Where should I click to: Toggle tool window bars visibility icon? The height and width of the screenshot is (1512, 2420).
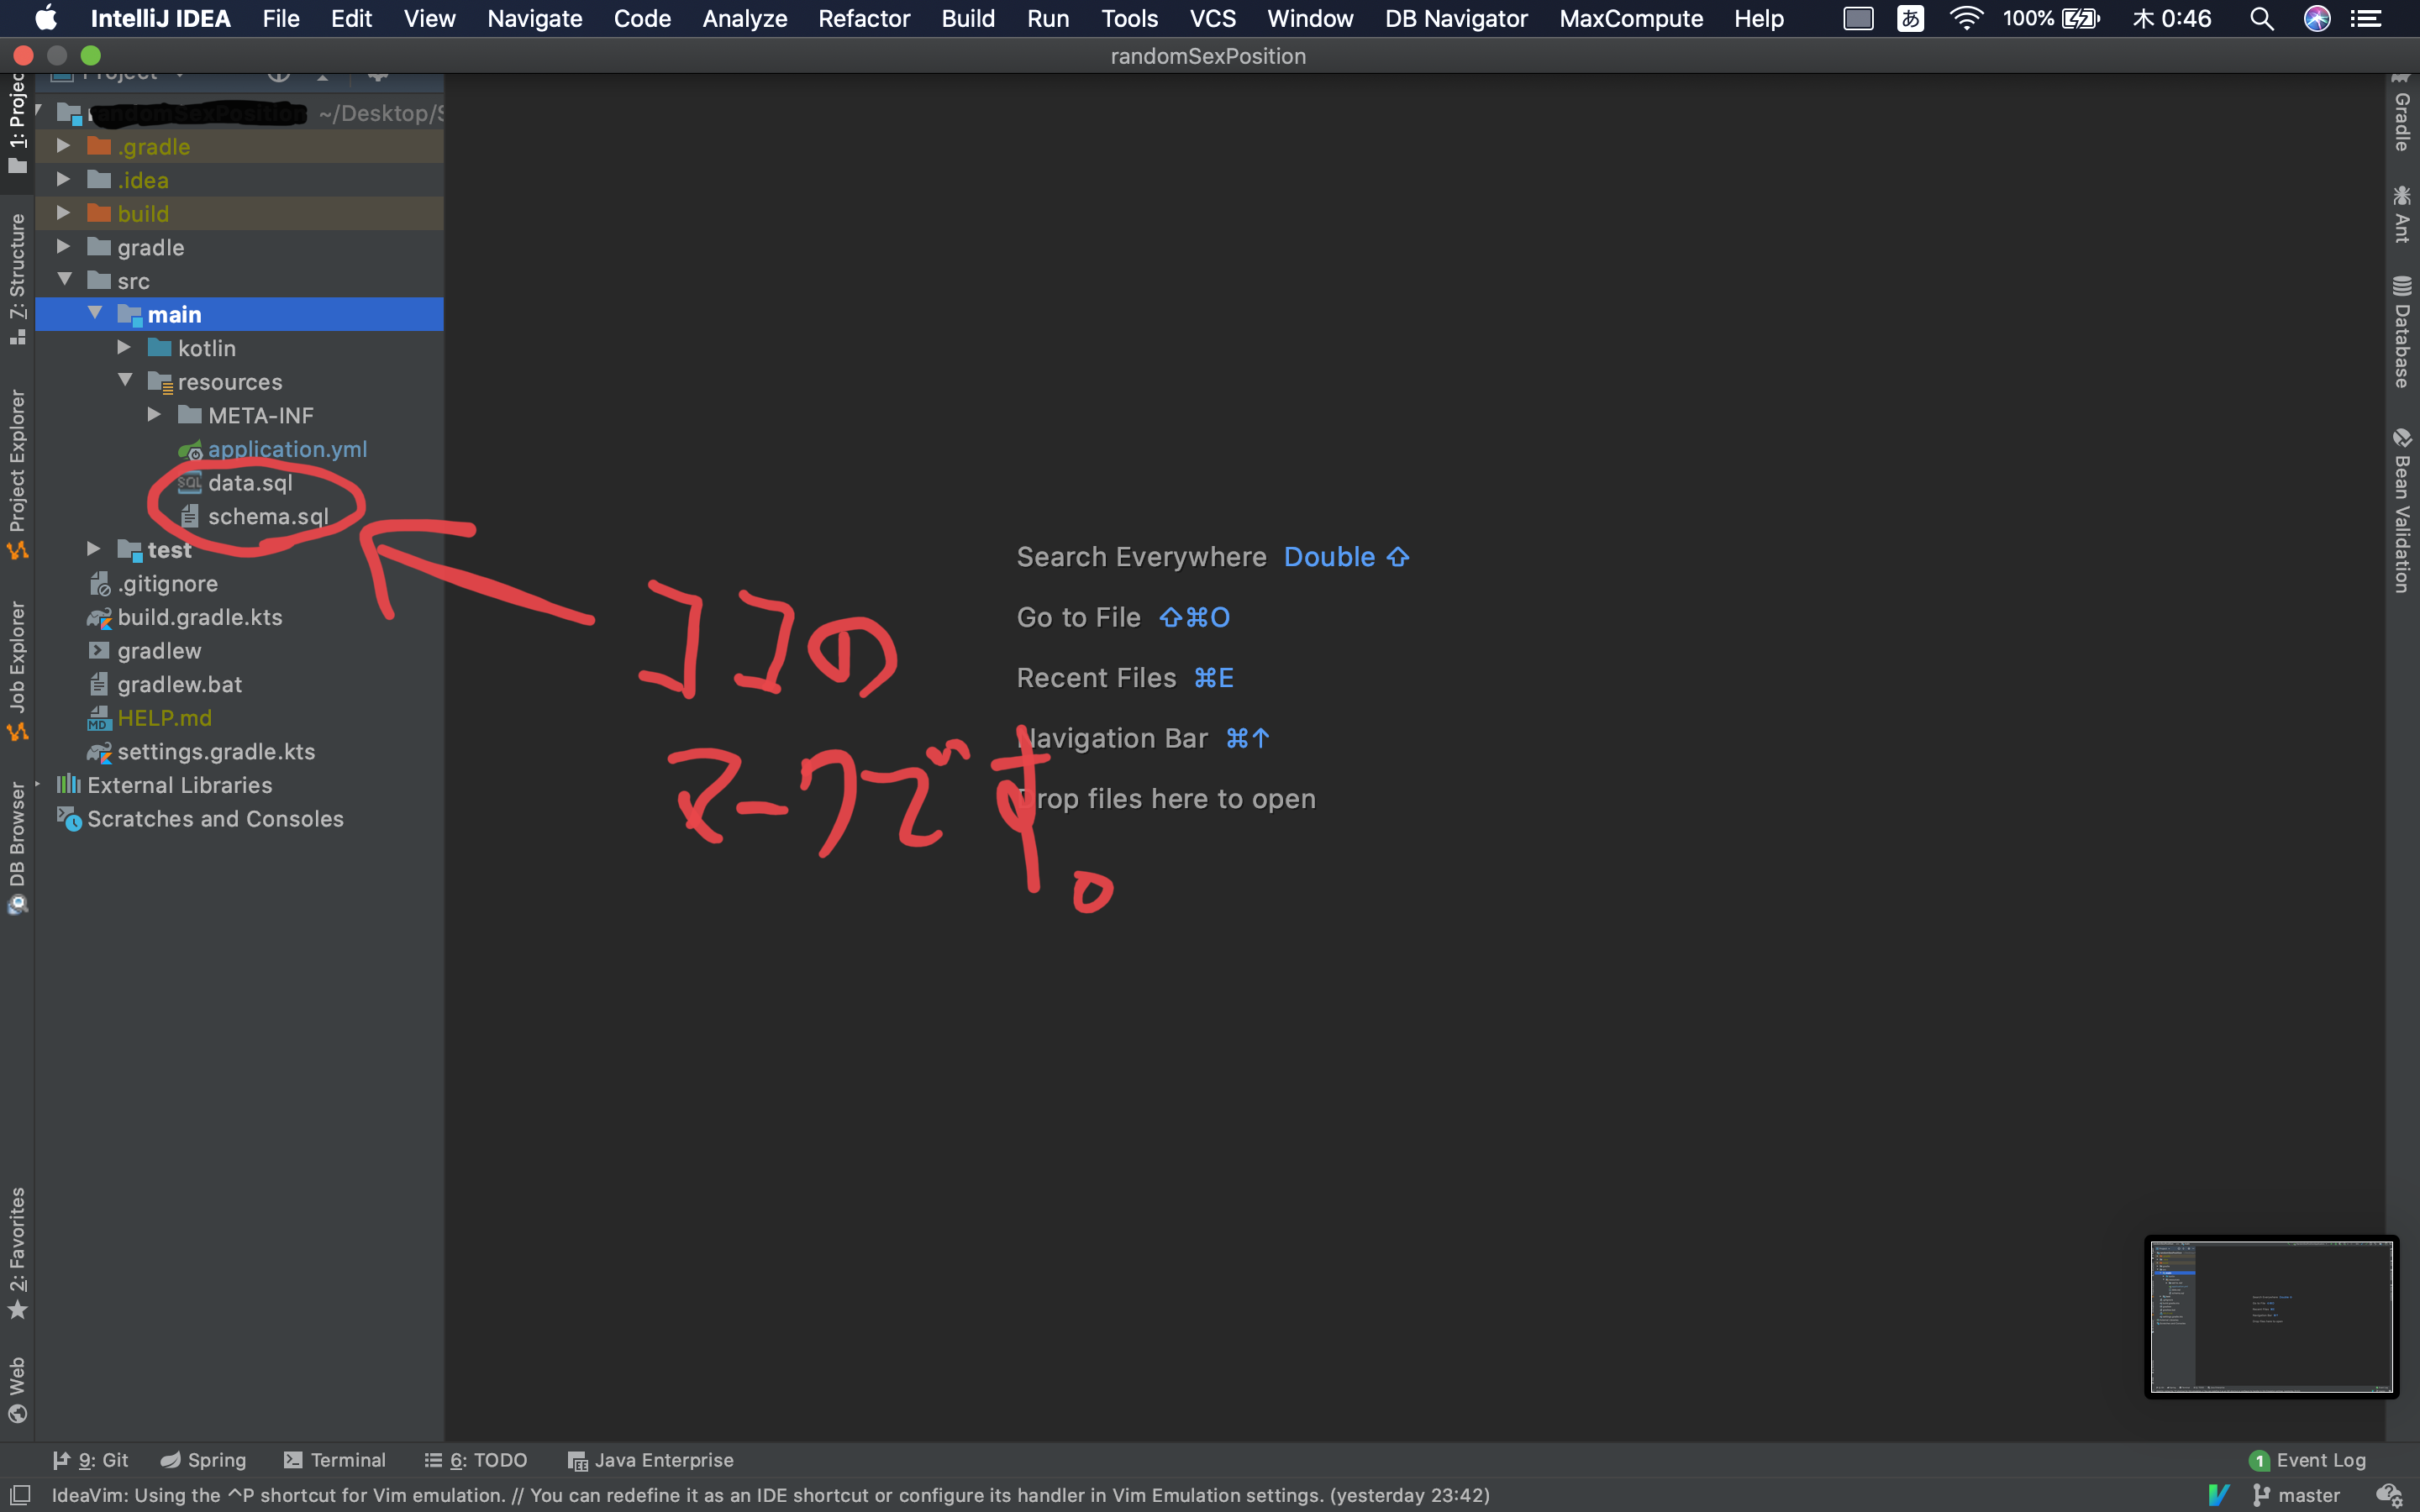(19, 1495)
